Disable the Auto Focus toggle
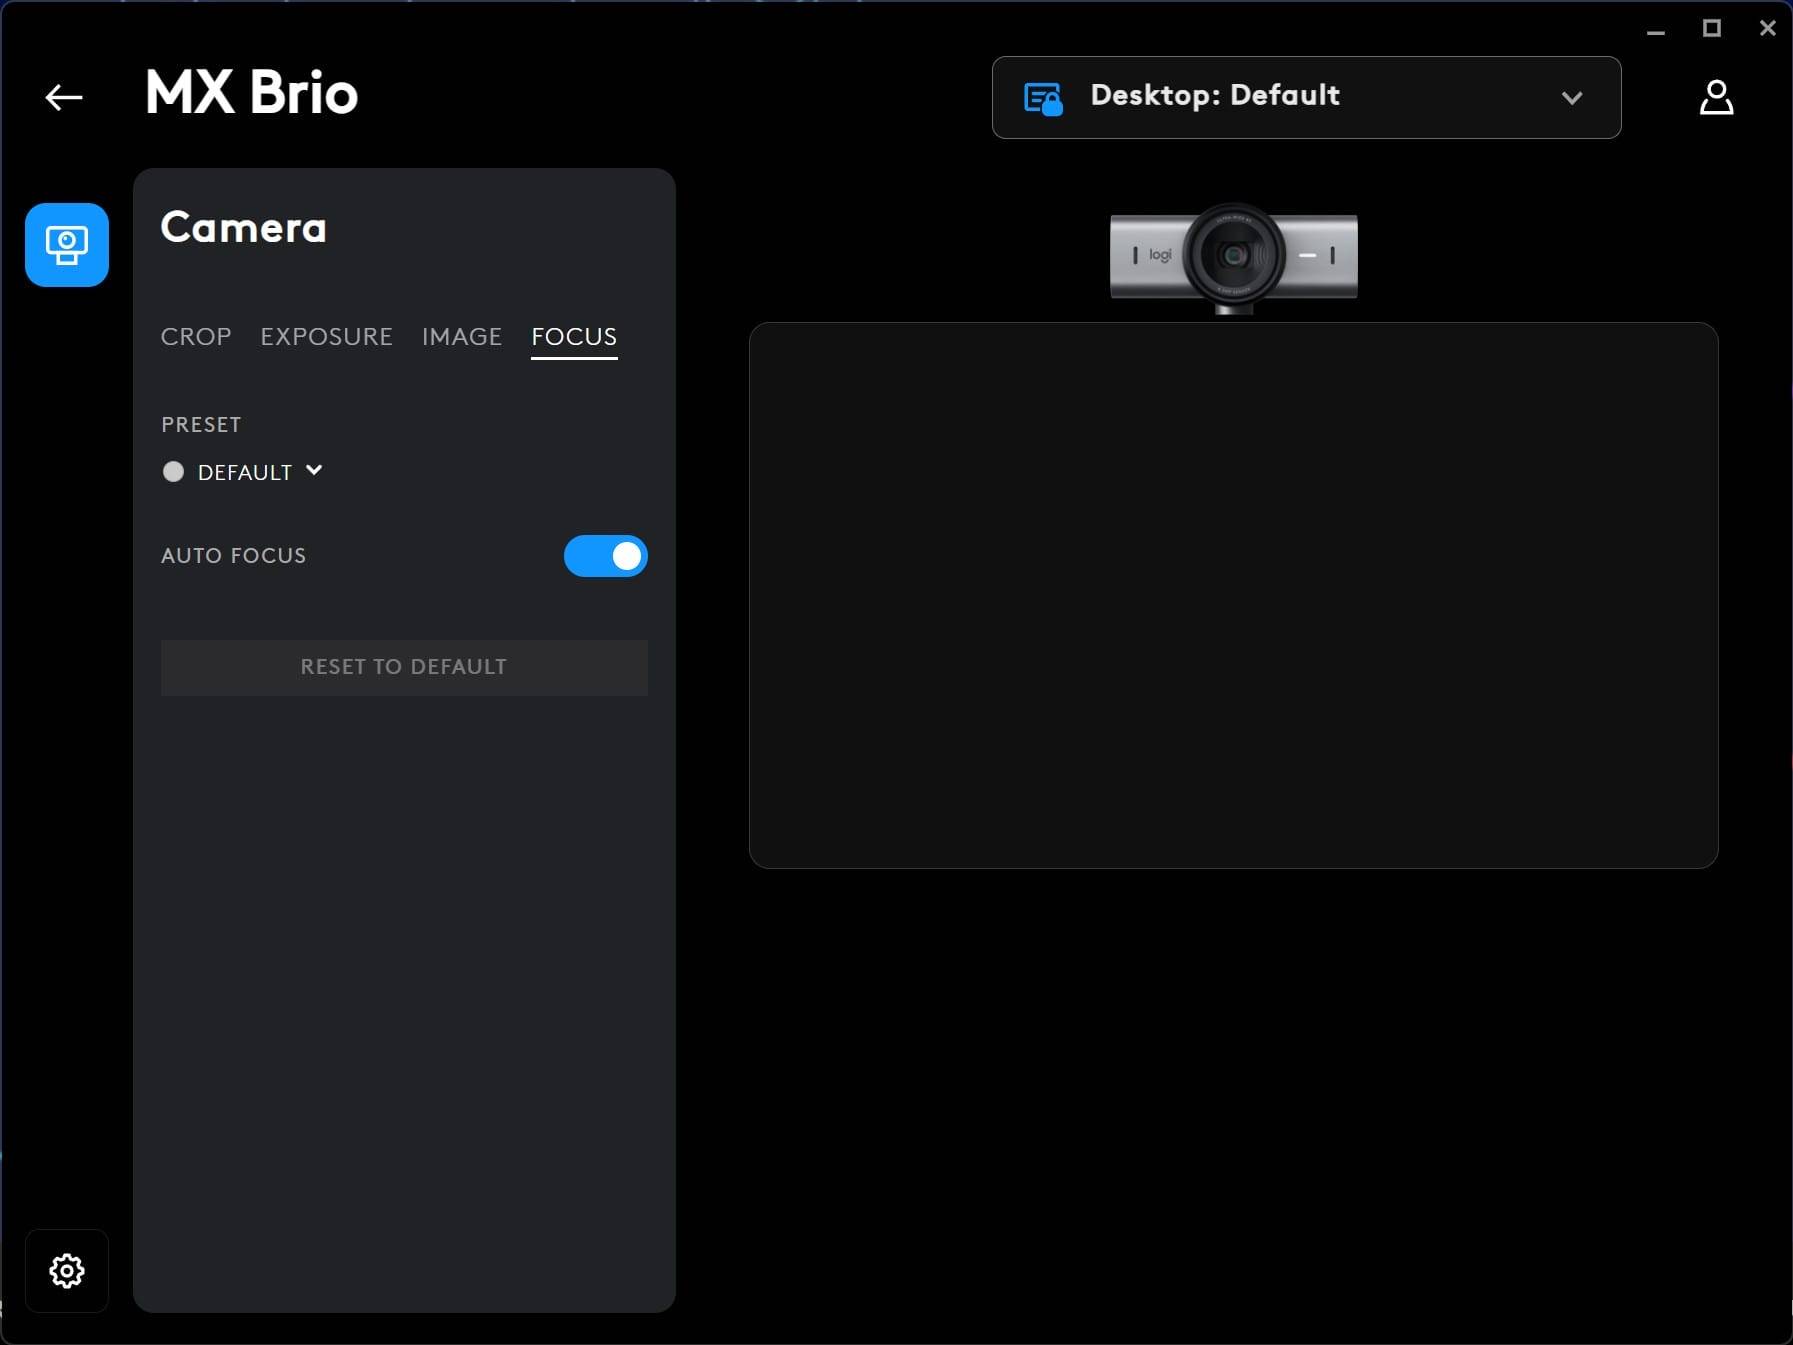Image resolution: width=1793 pixels, height=1345 pixels. [606, 556]
